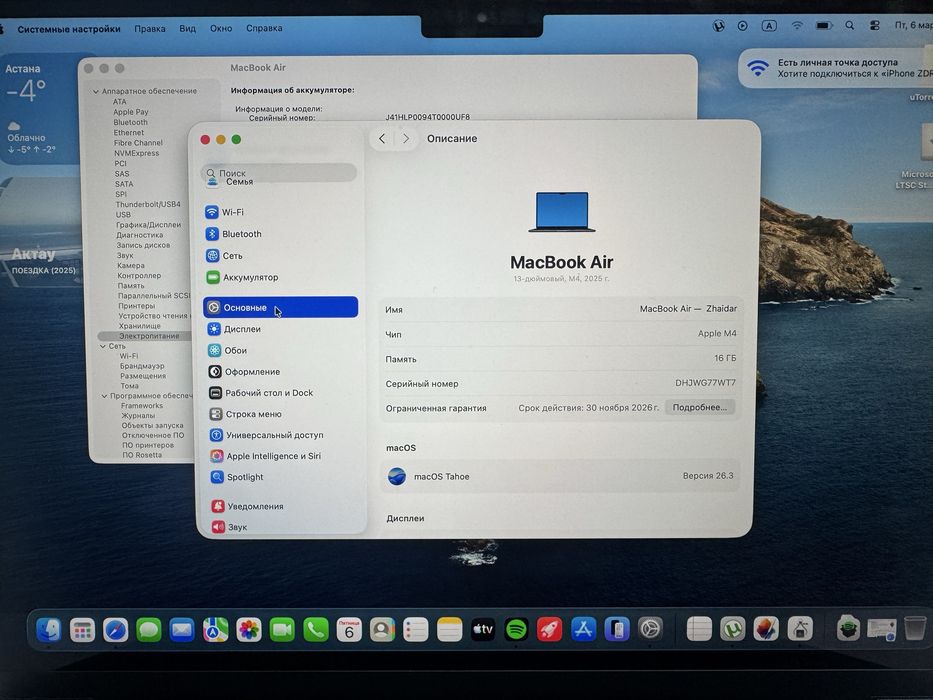Select Основные in the settings sidebar
This screenshot has width=933, height=700.
pos(280,307)
